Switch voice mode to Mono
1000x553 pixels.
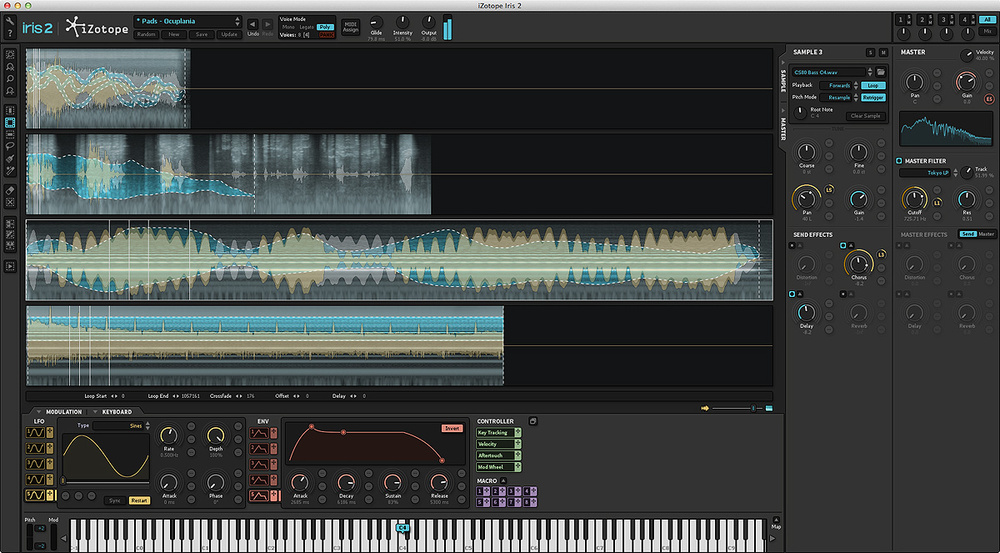(289, 27)
